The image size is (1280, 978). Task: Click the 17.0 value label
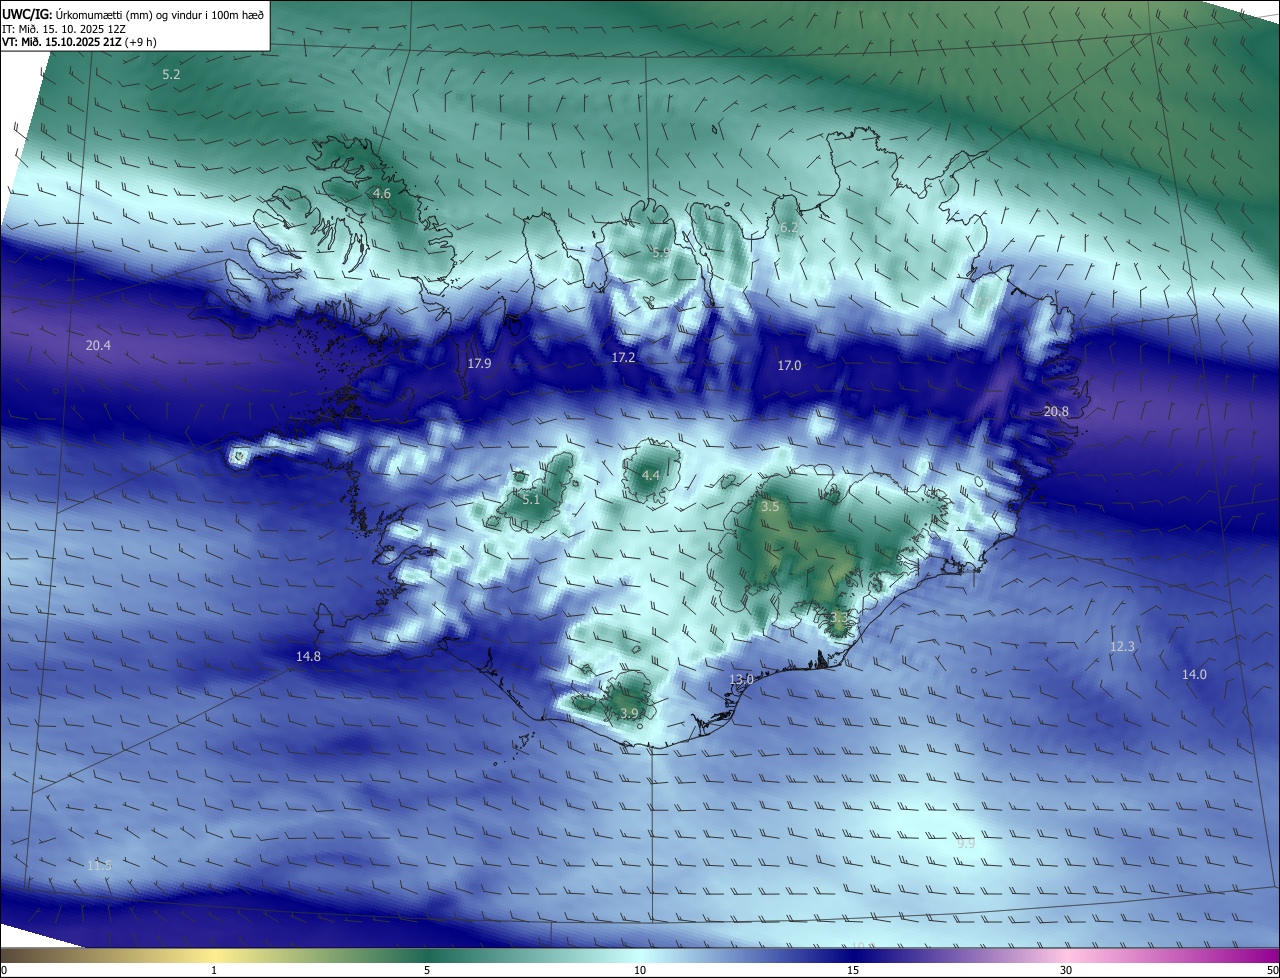[789, 366]
